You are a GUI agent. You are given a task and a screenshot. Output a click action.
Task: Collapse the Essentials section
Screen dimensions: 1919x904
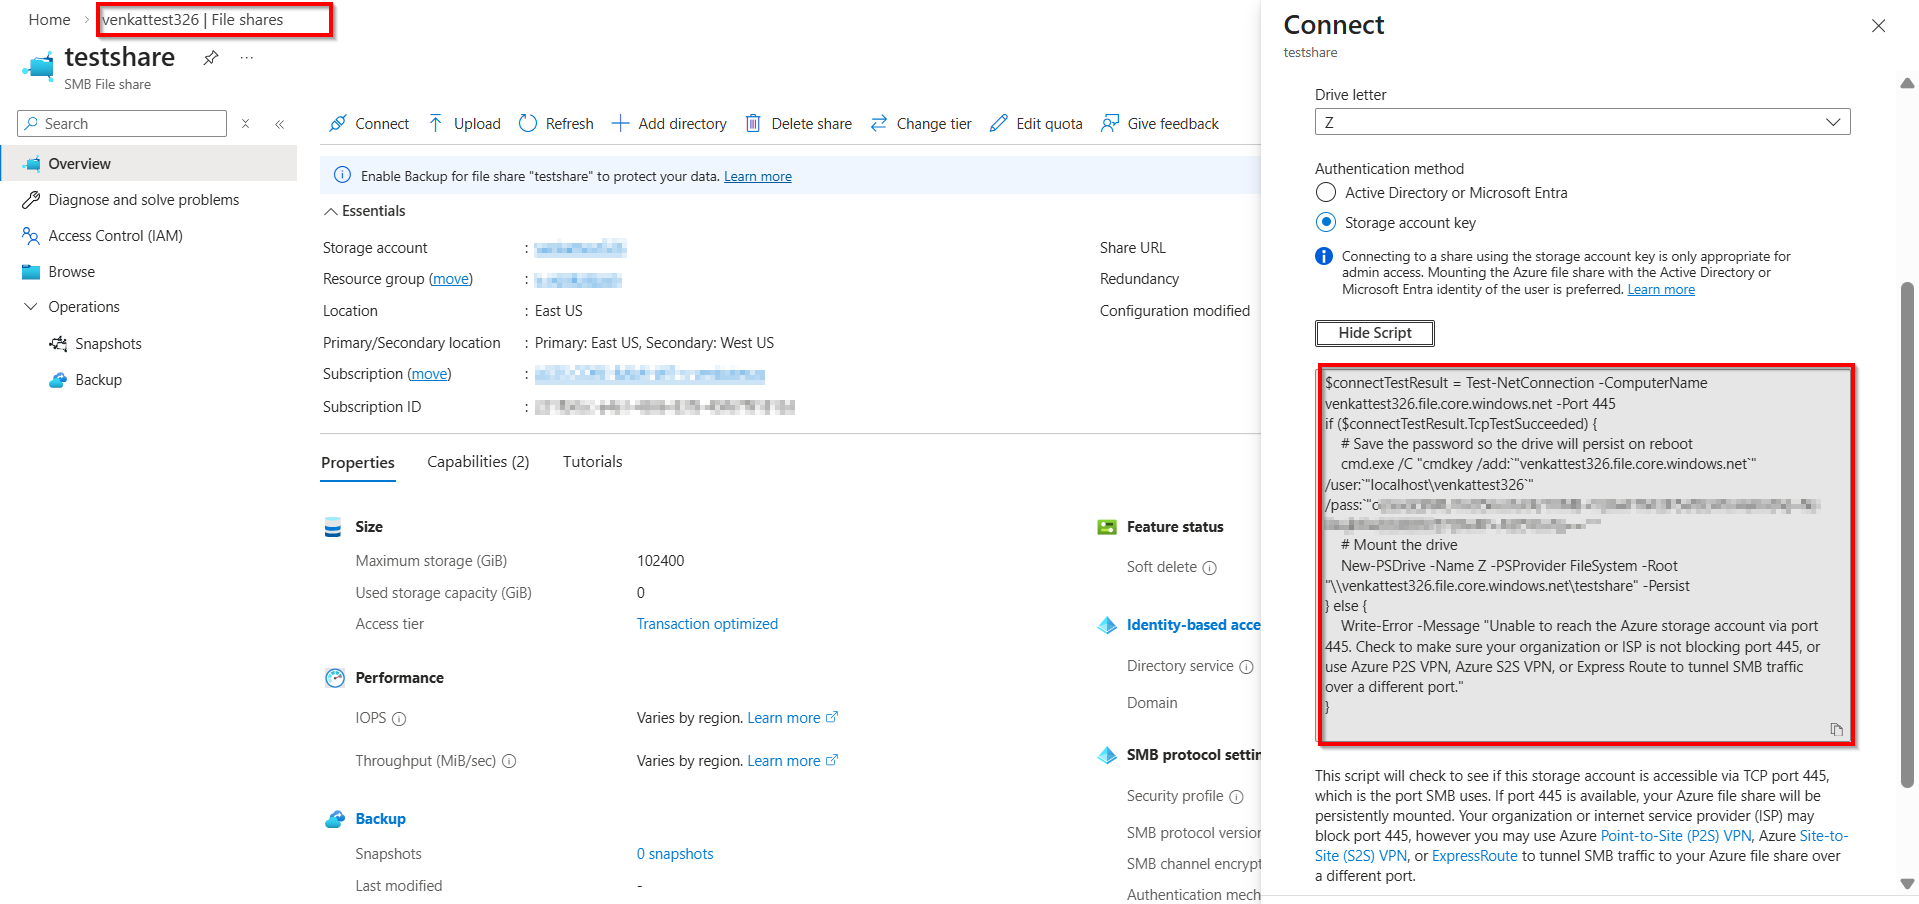[364, 211]
